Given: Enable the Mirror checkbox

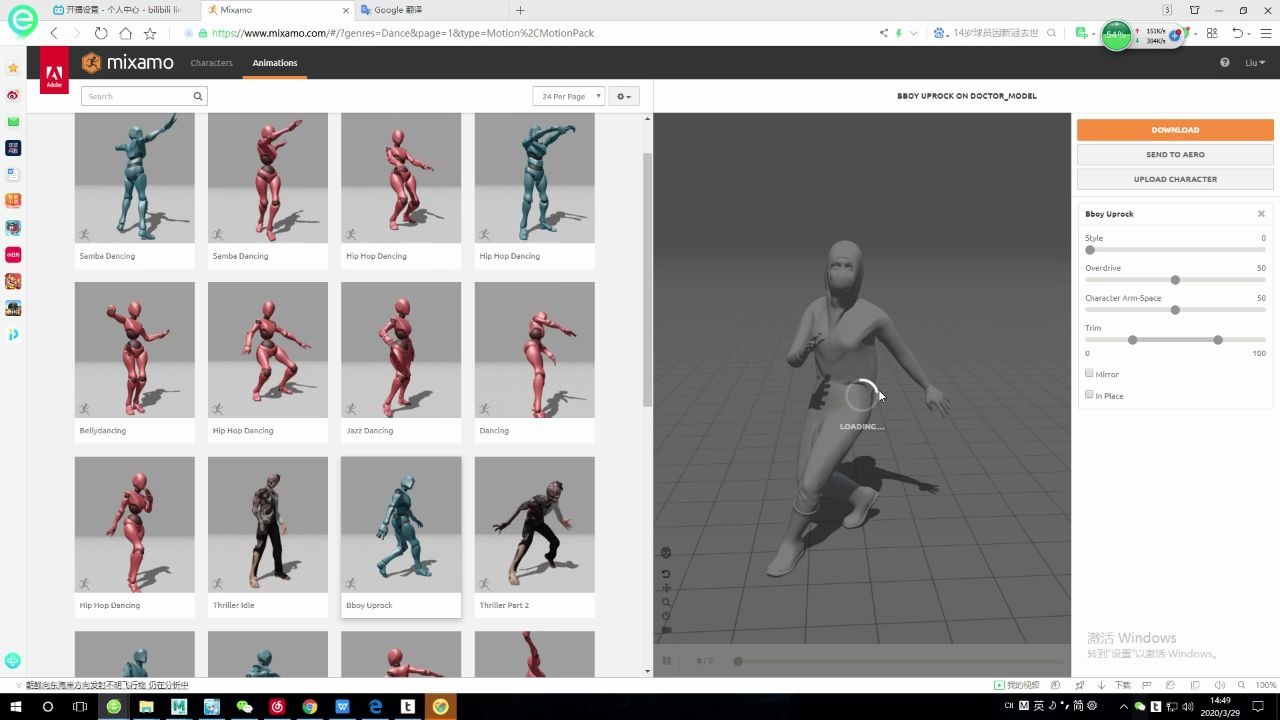Looking at the screenshot, I should [1089, 373].
